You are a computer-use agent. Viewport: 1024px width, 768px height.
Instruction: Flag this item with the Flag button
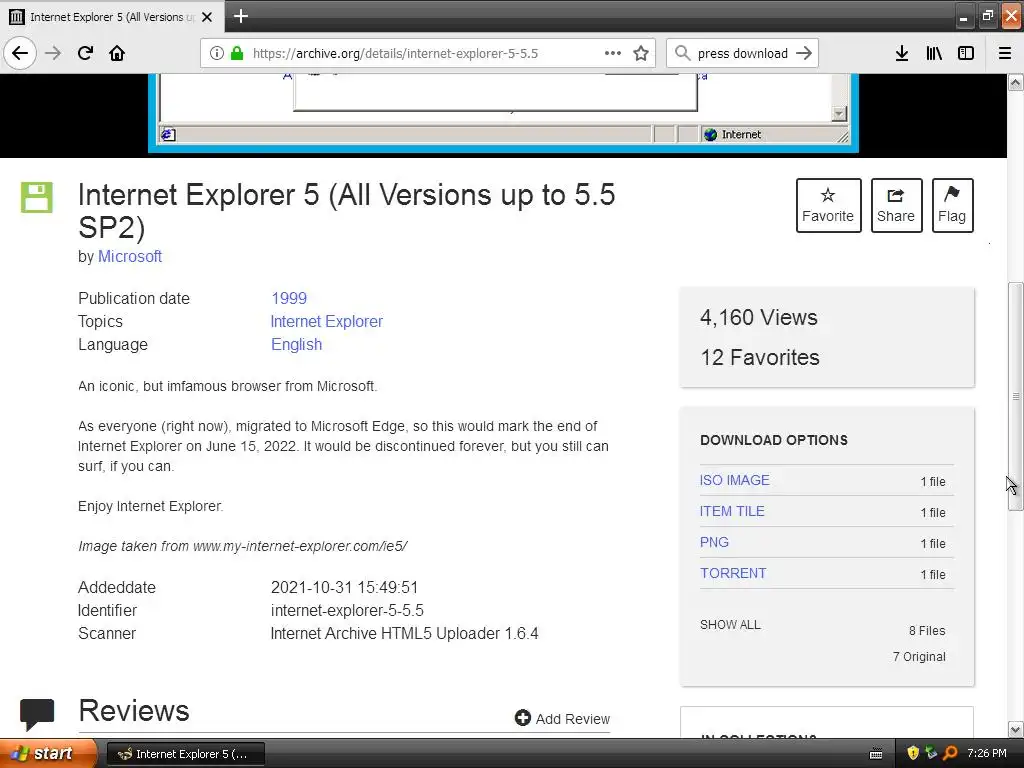click(x=952, y=205)
